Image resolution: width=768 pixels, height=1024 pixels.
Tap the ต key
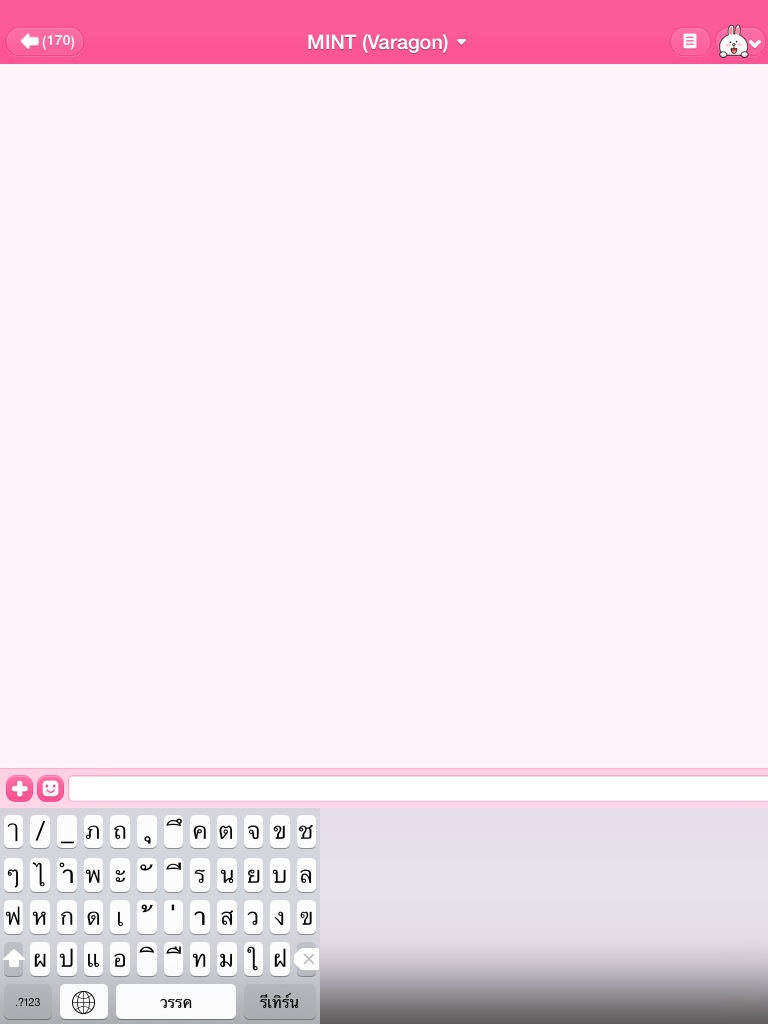point(227,831)
